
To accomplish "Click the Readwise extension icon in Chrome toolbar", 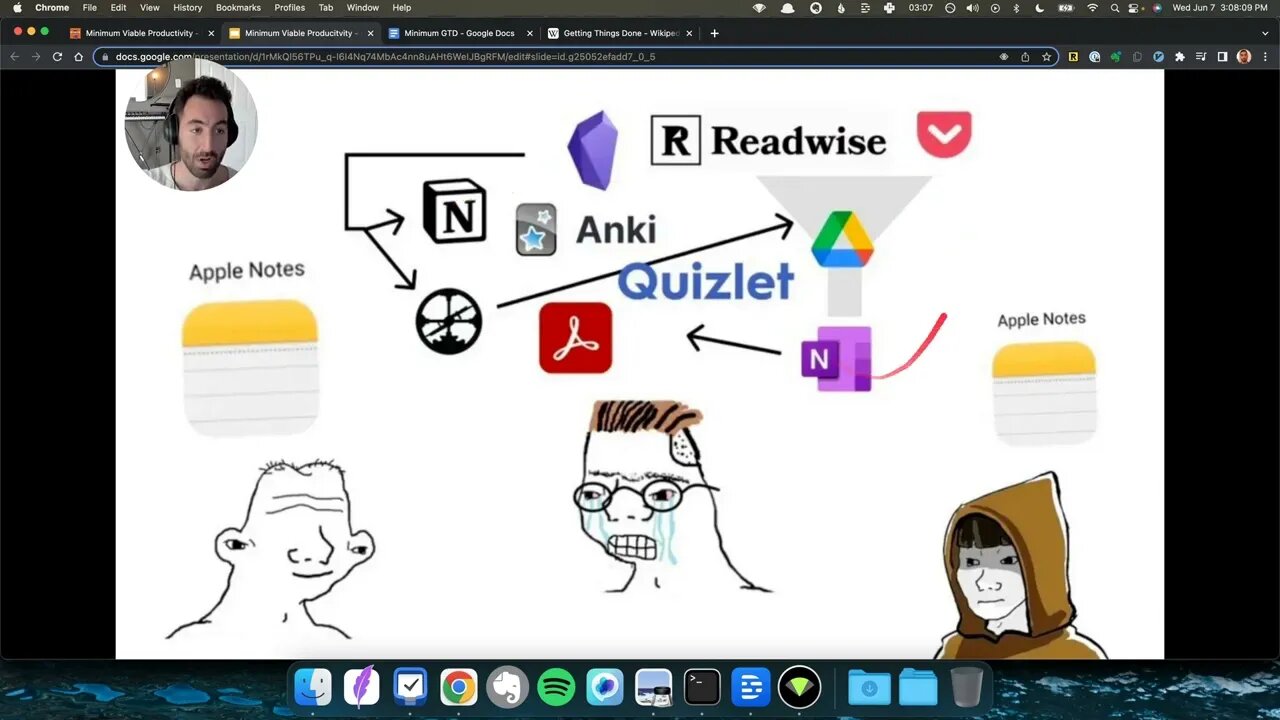I will tap(1073, 57).
